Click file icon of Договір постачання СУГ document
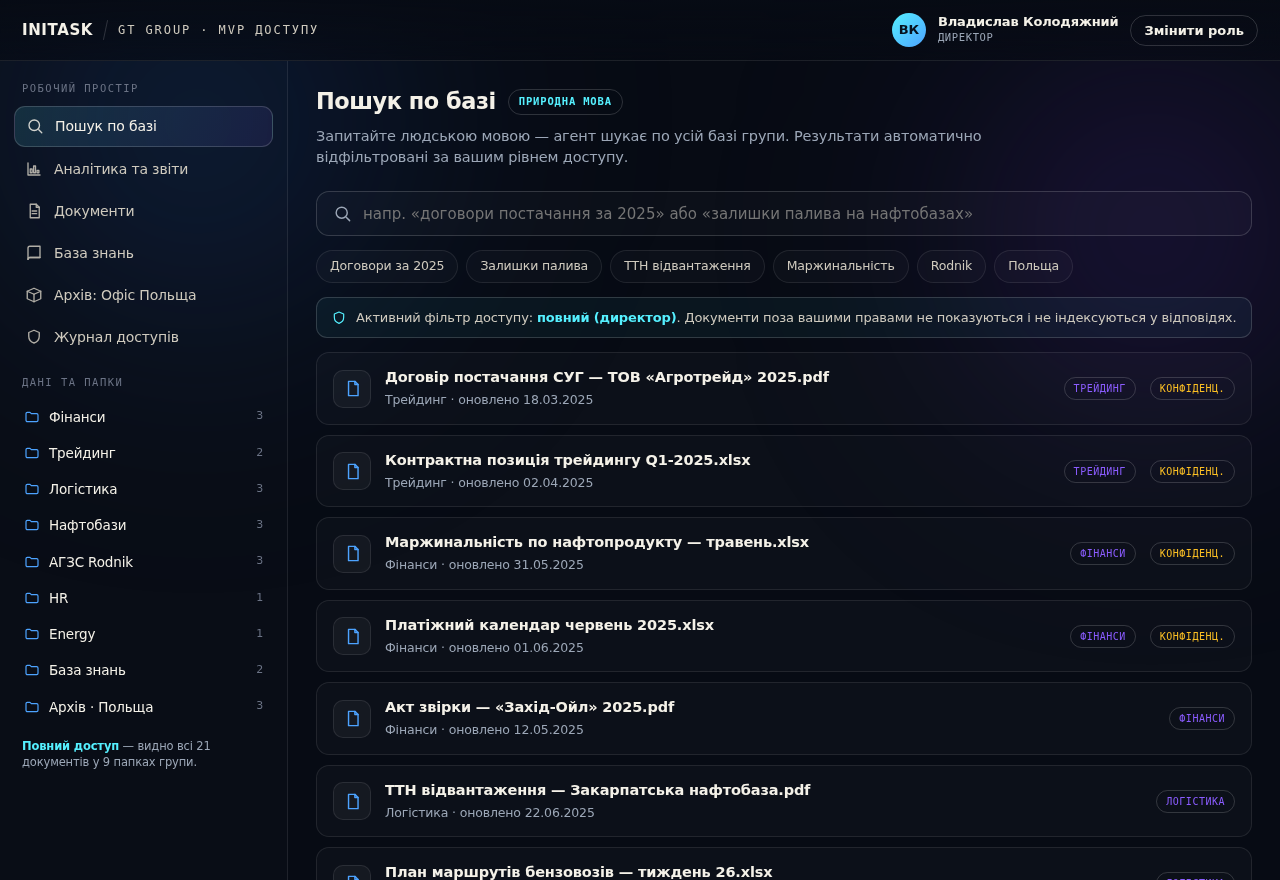The image size is (1280, 880). 352,389
